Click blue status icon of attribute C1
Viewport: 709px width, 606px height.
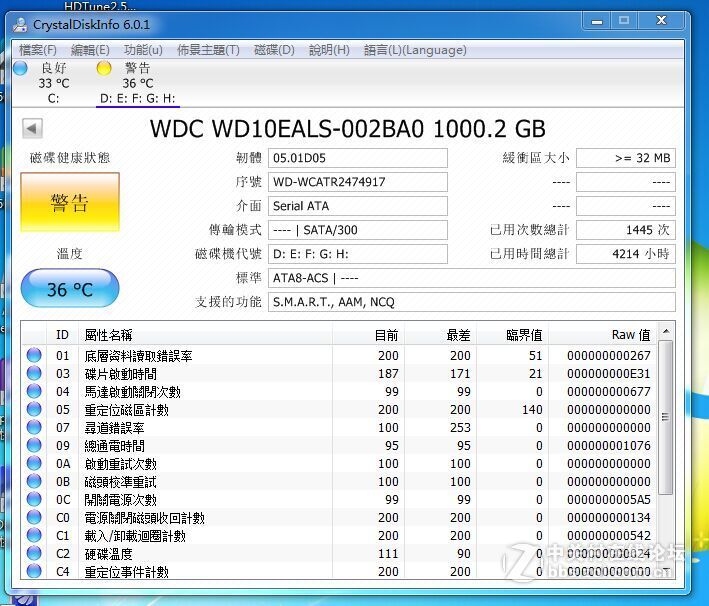[34, 535]
